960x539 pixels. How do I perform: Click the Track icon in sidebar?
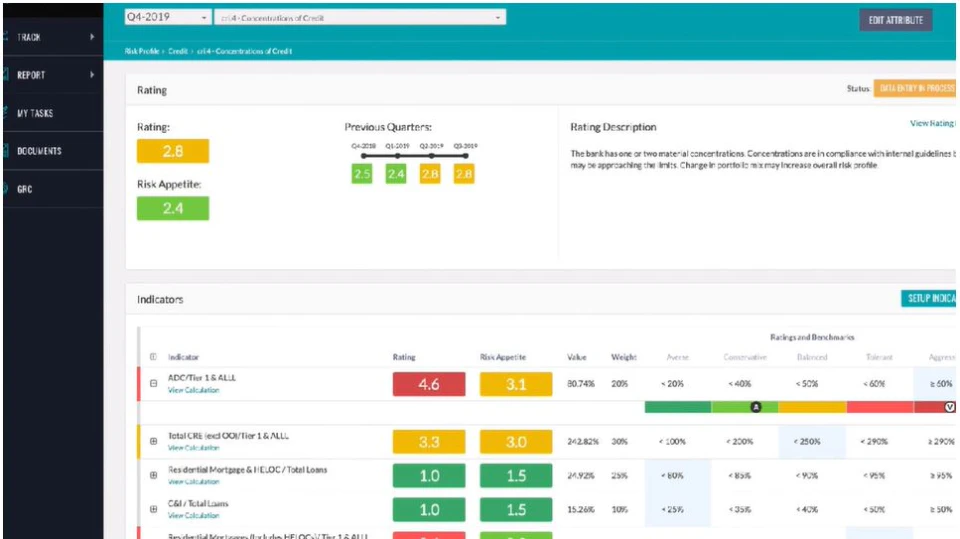click(x=5, y=37)
